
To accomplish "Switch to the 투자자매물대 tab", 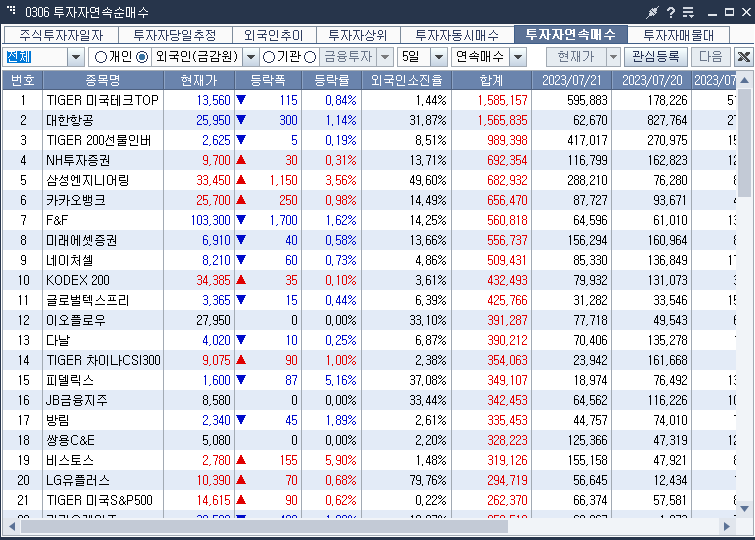I will click(678, 35).
